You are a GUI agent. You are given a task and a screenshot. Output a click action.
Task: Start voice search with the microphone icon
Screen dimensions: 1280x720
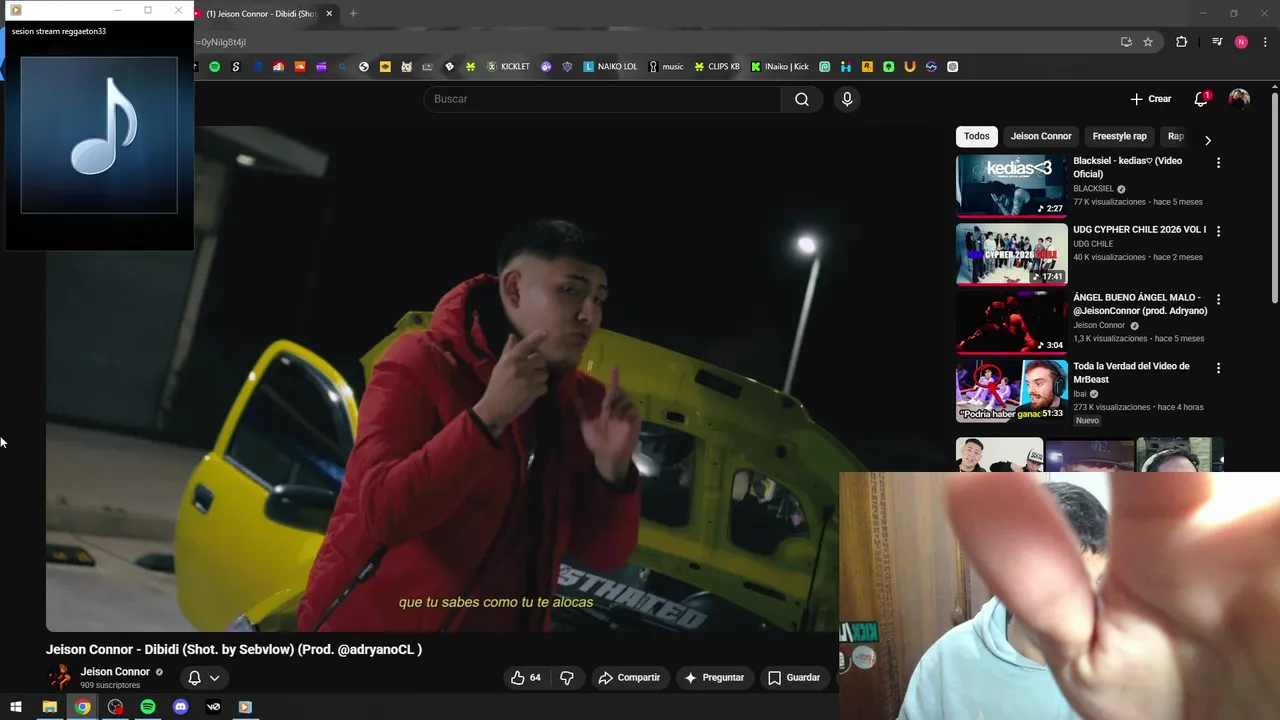pyautogui.click(x=847, y=99)
